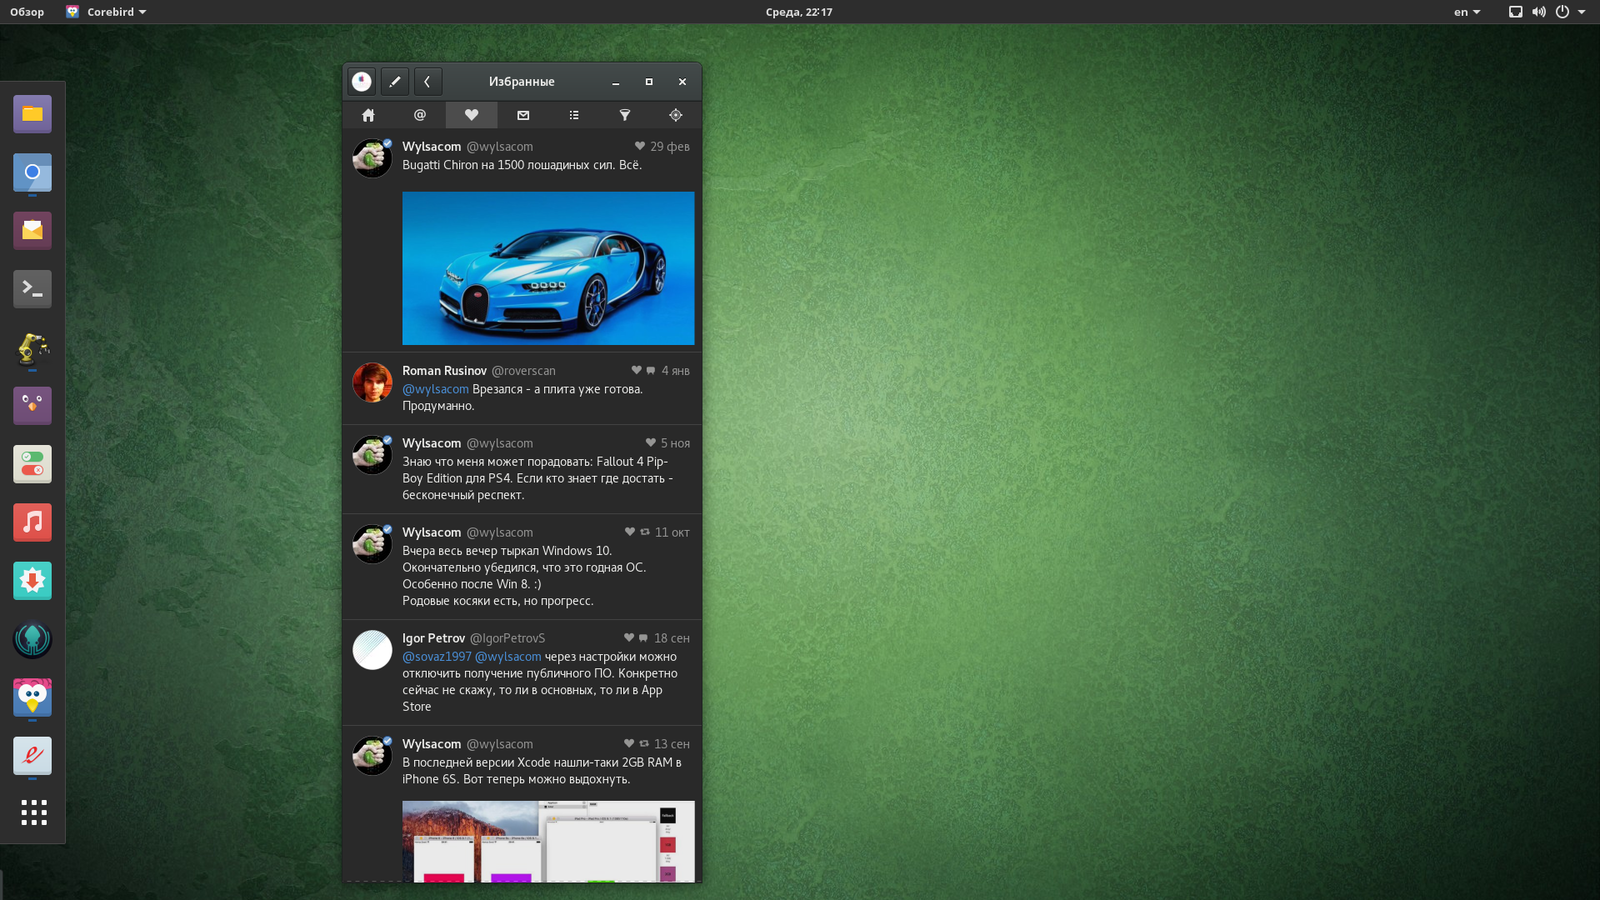This screenshot has width=1600, height=900.
Task: Switch to Corebird bird icon in dock
Action: point(32,697)
